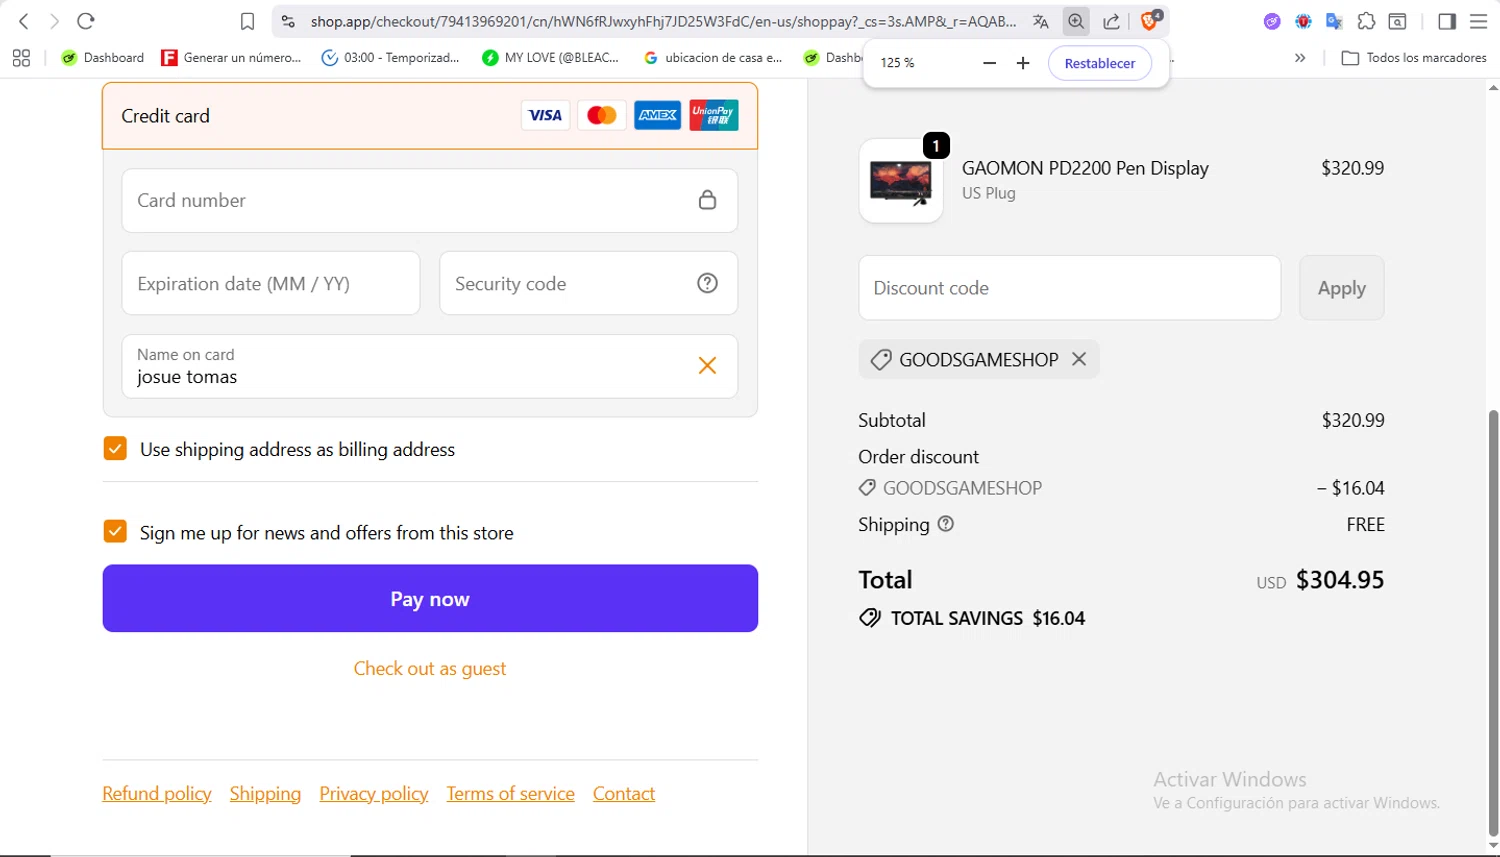Click the Shipping info help icon
The image size is (1500, 857).
click(946, 524)
